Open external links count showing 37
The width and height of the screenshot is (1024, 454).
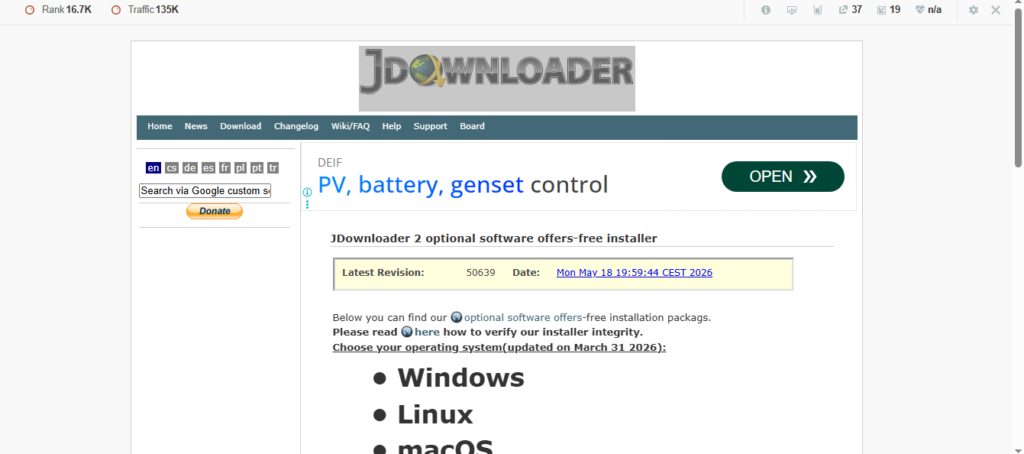coord(850,10)
